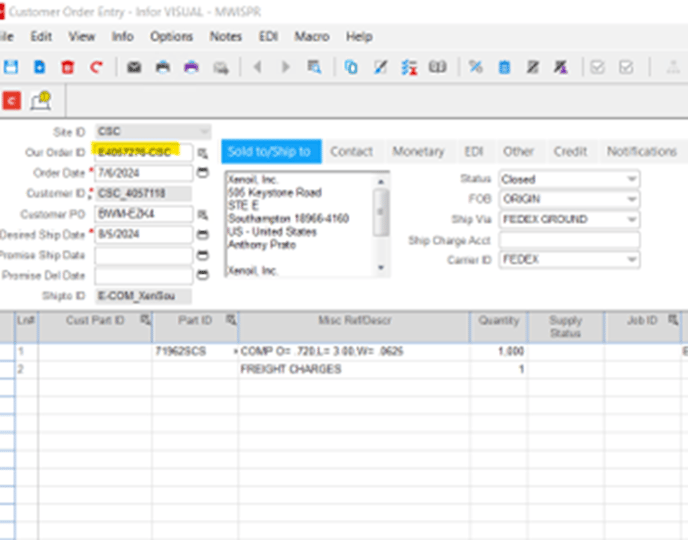The width and height of the screenshot is (688, 540).
Task: Click the pencil edit icon in toolbar
Action: click(x=380, y=67)
